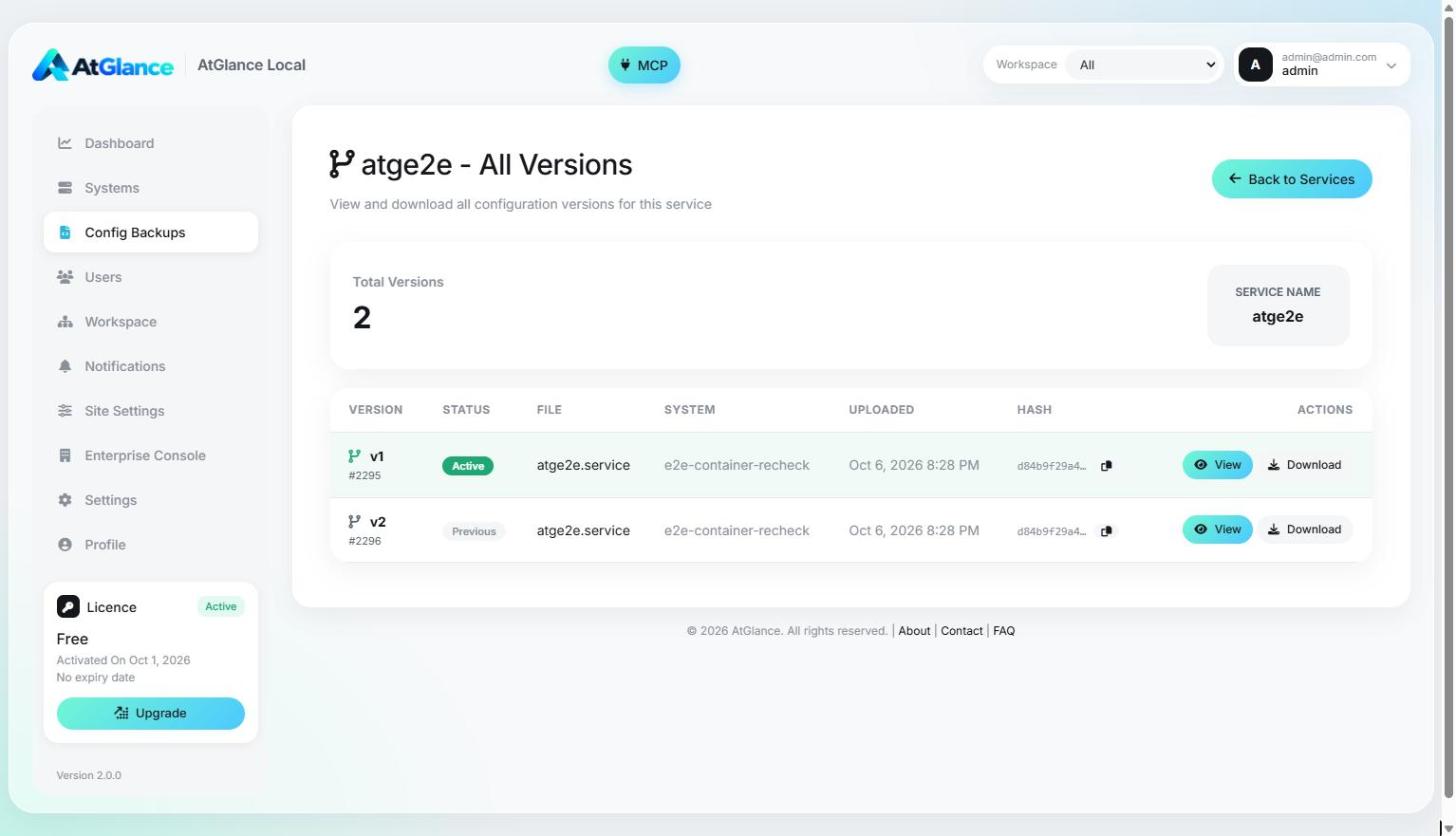Open the Dashboard sidebar item

150,143
